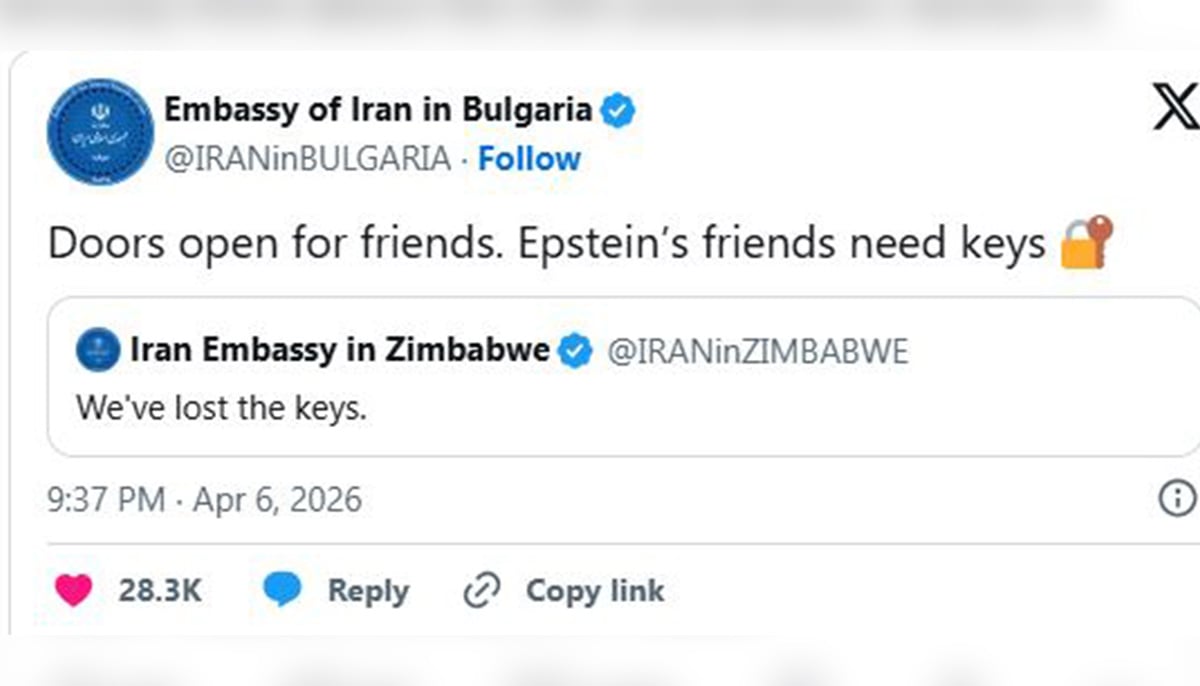
Task: Open Iran Embassy in Zimbabwe profile name
Action: pyautogui.click(x=339, y=351)
